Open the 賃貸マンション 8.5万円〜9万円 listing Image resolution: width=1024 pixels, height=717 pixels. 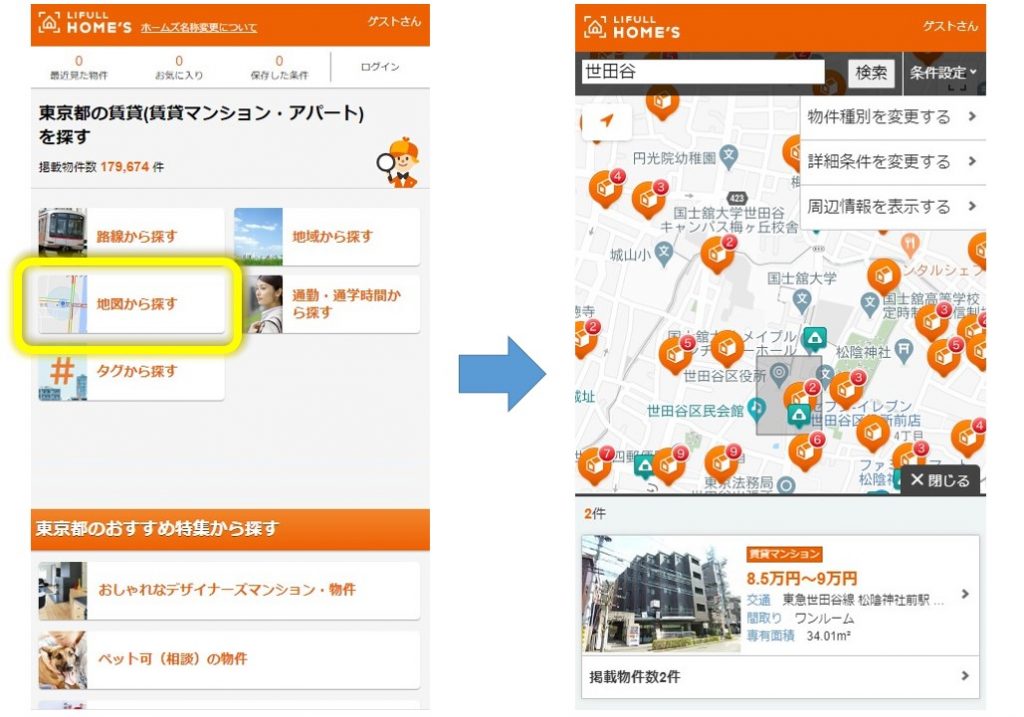[x=780, y=595]
